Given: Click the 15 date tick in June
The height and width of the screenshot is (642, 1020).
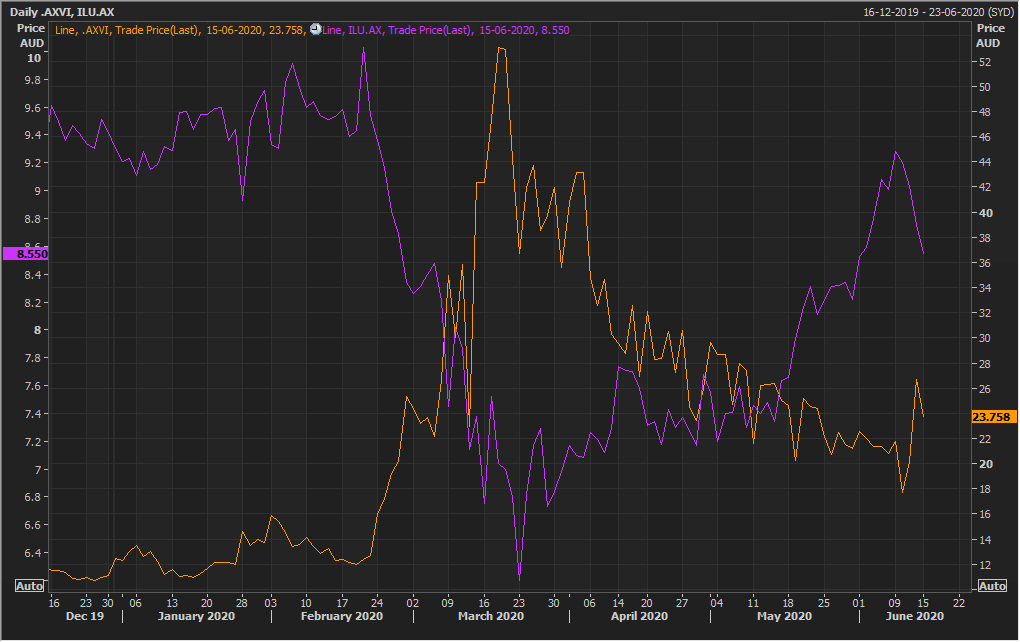Looking at the screenshot, I should [x=923, y=603].
